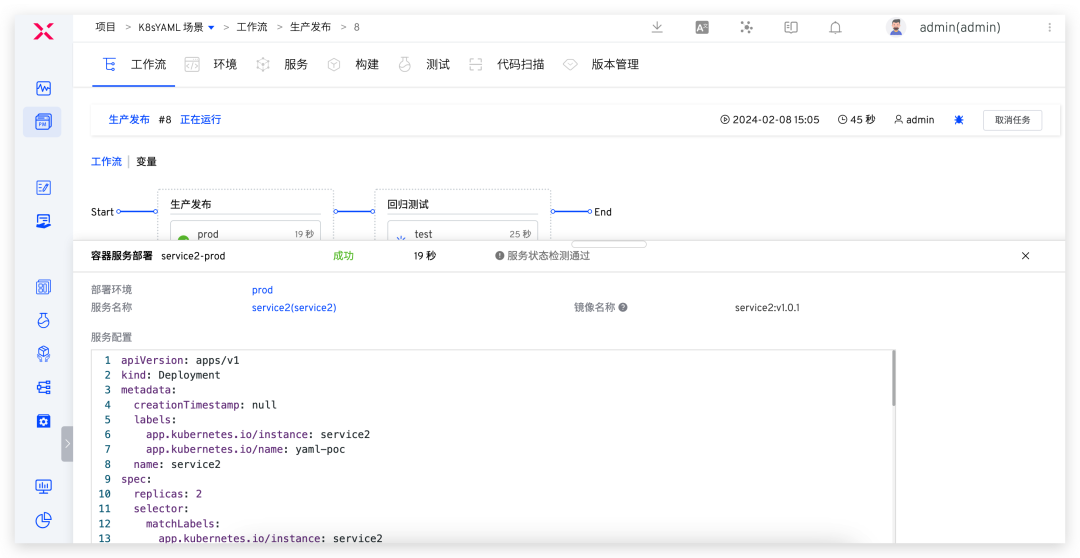The height and width of the screenshot is (558, 1080).
Task: Open the flask test center sidebar icon
Action: (x=43, y=320)
